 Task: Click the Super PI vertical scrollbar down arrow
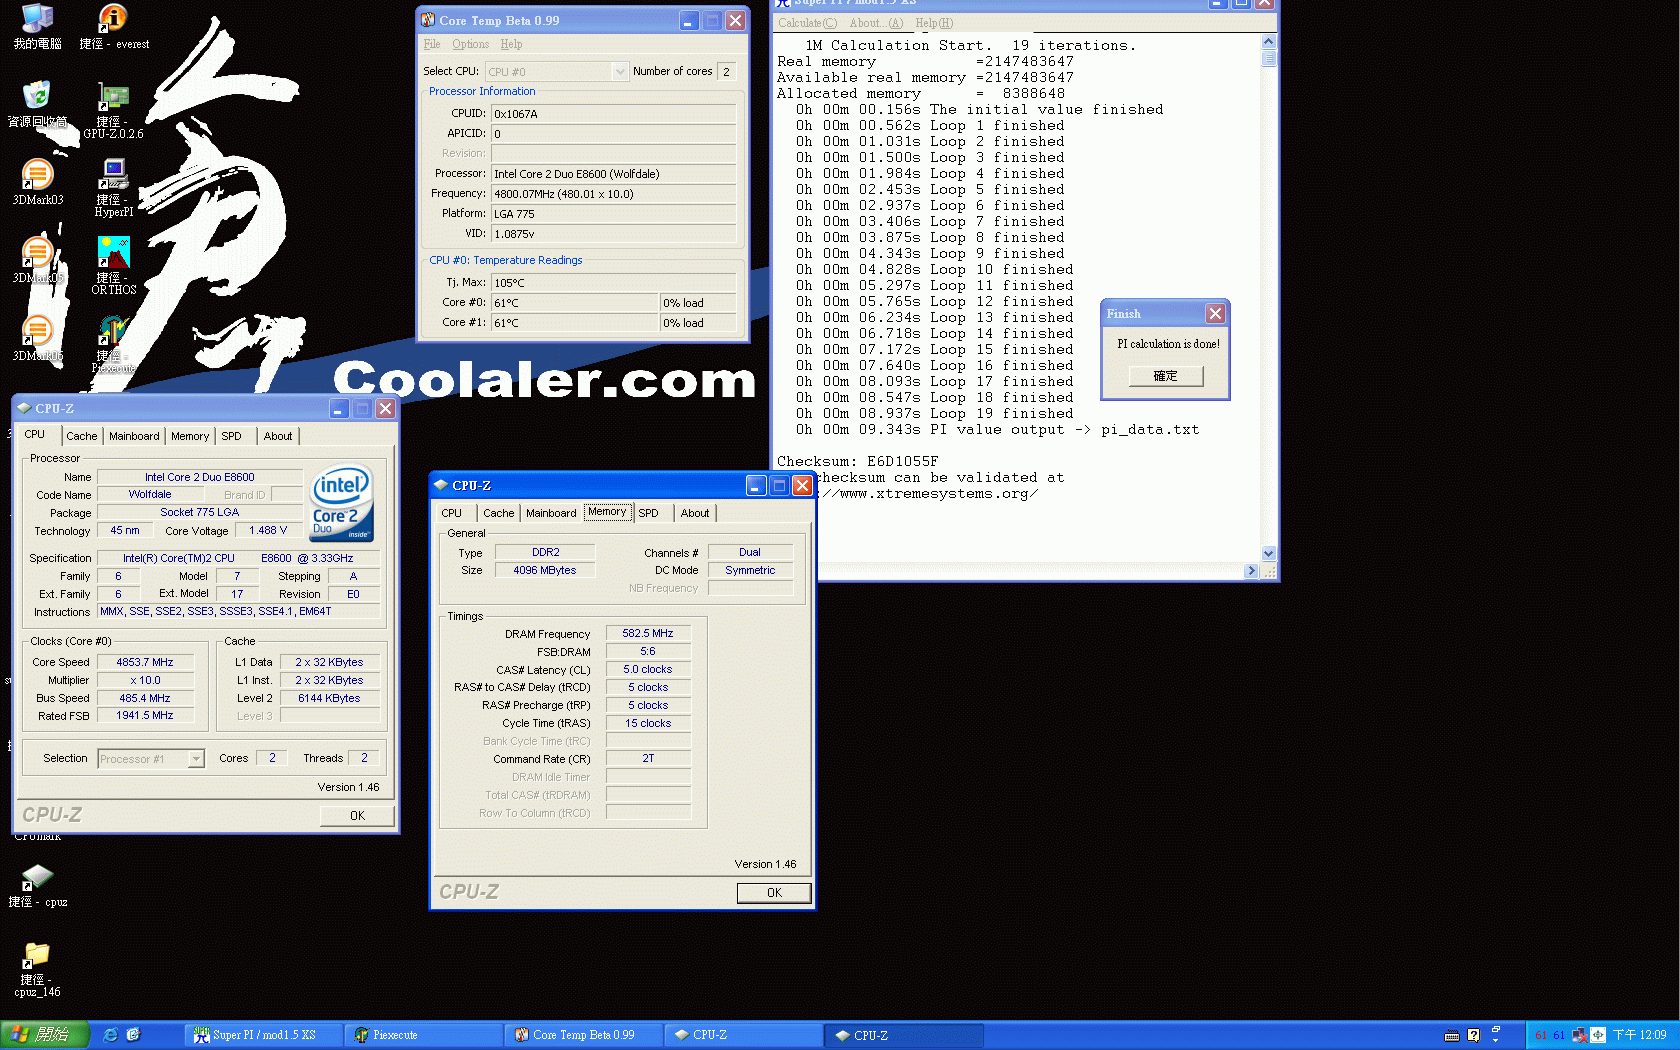coord(1269,553)
